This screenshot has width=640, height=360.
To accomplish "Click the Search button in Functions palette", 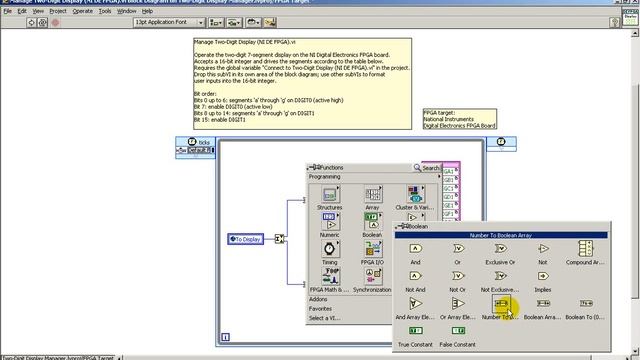I will (x=427, y=168).
